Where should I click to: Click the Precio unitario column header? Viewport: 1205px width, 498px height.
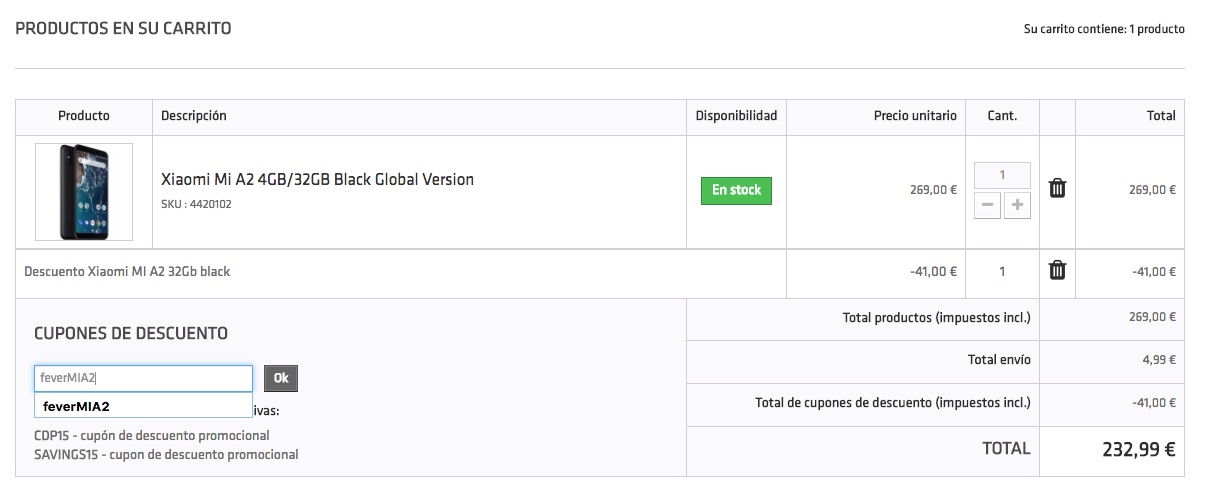coord(915,116)
